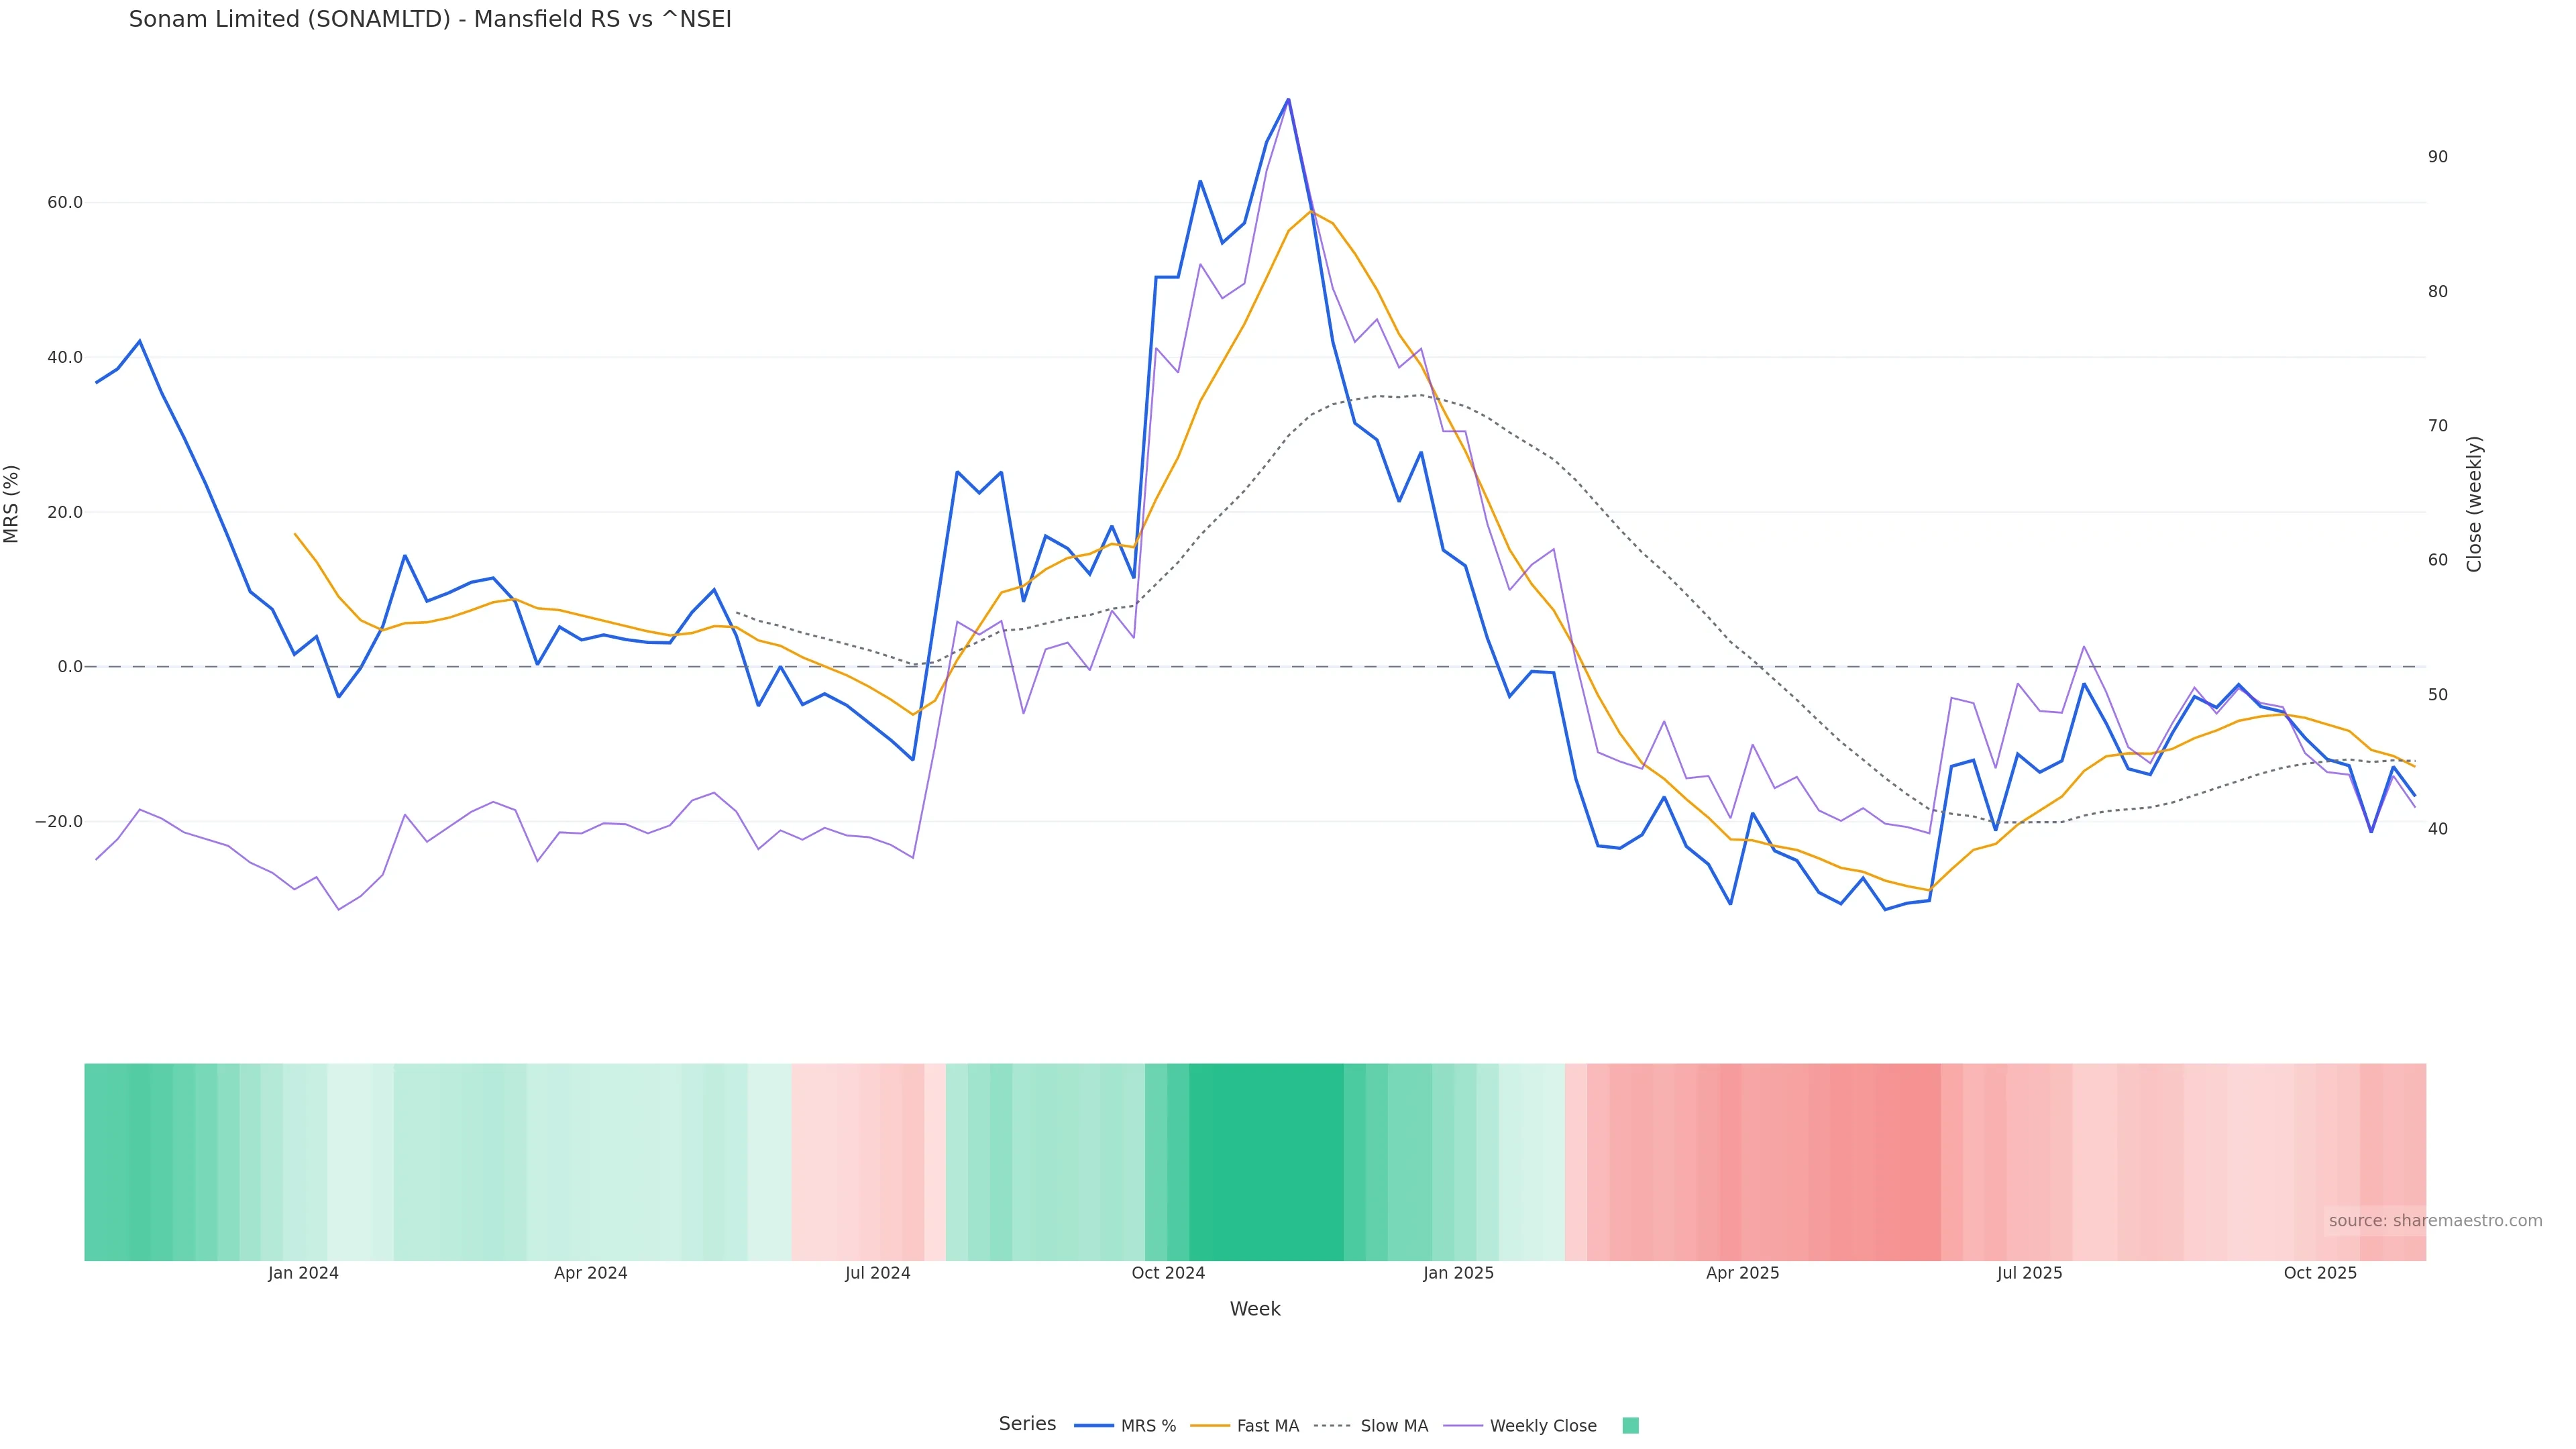Screen dimensions: 2576x1449
Task: Click the Close (weekly) right axis title
Action: click(2474, 504)
